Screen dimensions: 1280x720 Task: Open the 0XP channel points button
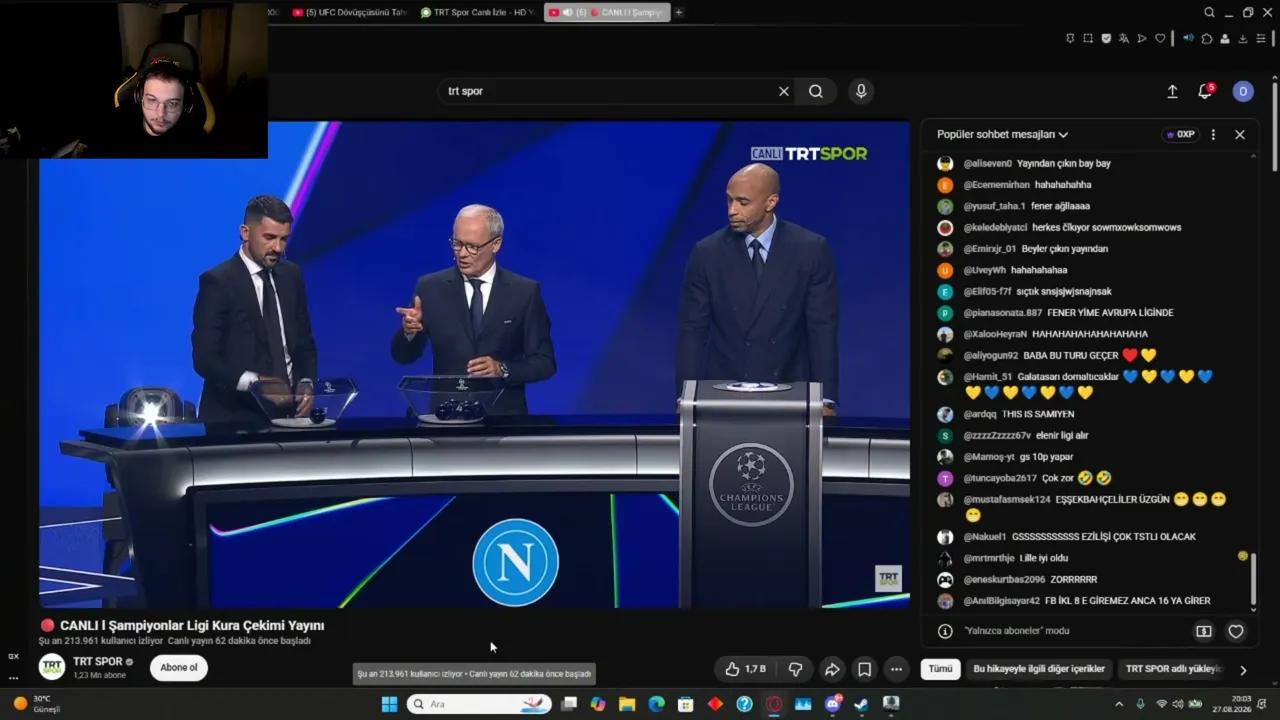click(1181, 134)
